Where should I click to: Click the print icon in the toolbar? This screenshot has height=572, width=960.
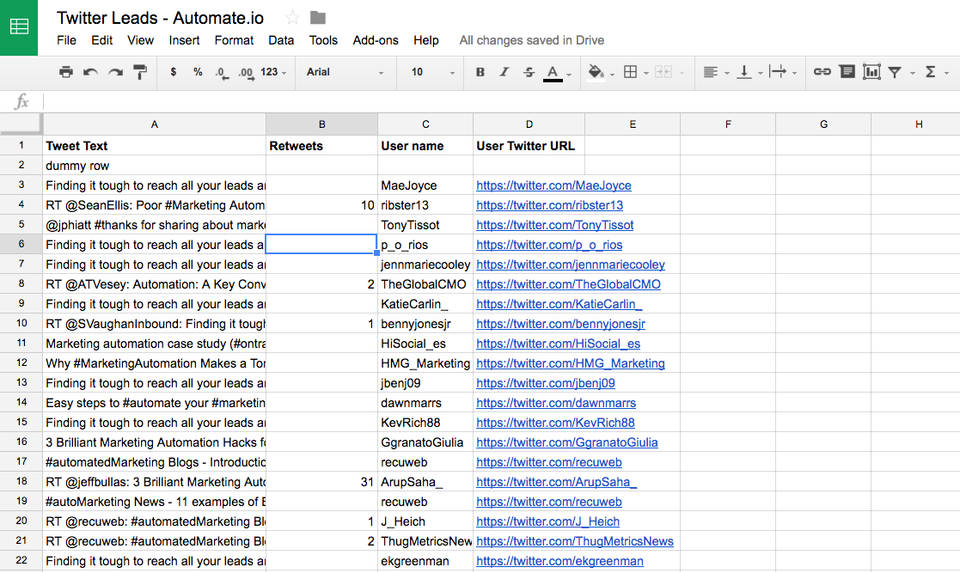point(66,72)
